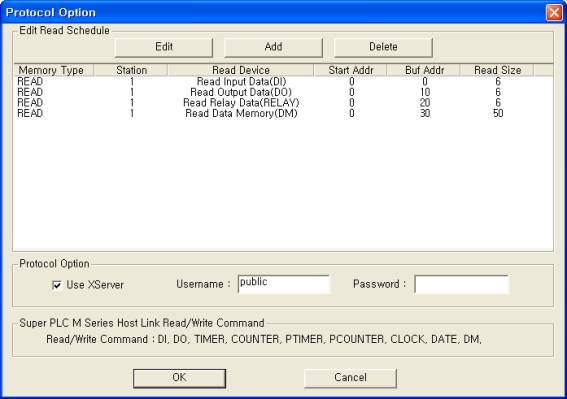Dismiss dialog with the Cancel button

(x=350, y=378)
